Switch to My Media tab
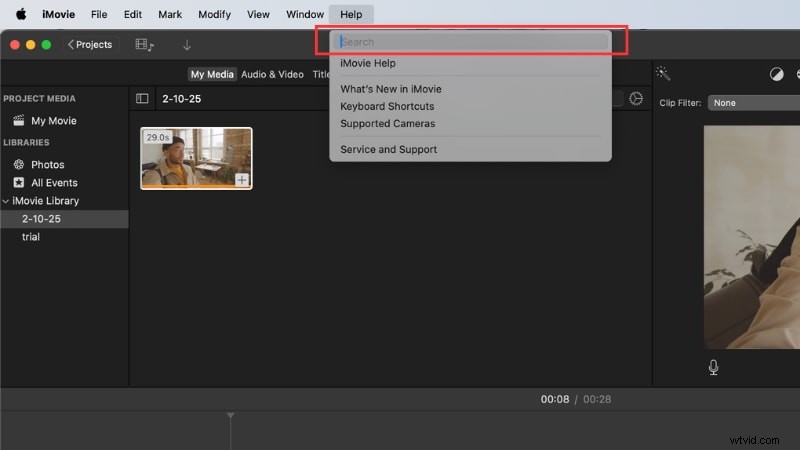 (x=212, y=74)
